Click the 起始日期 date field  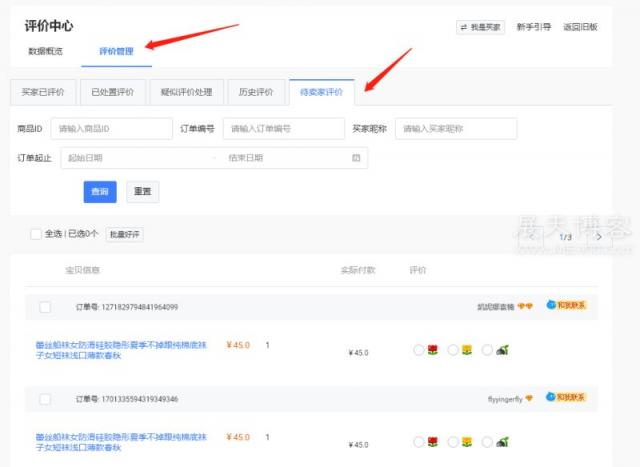137,158
